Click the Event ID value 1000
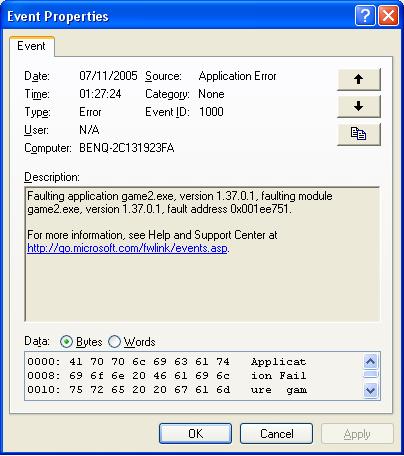This screenshot has width=404, height=456. pyautogui.click(x=211, y=112)
